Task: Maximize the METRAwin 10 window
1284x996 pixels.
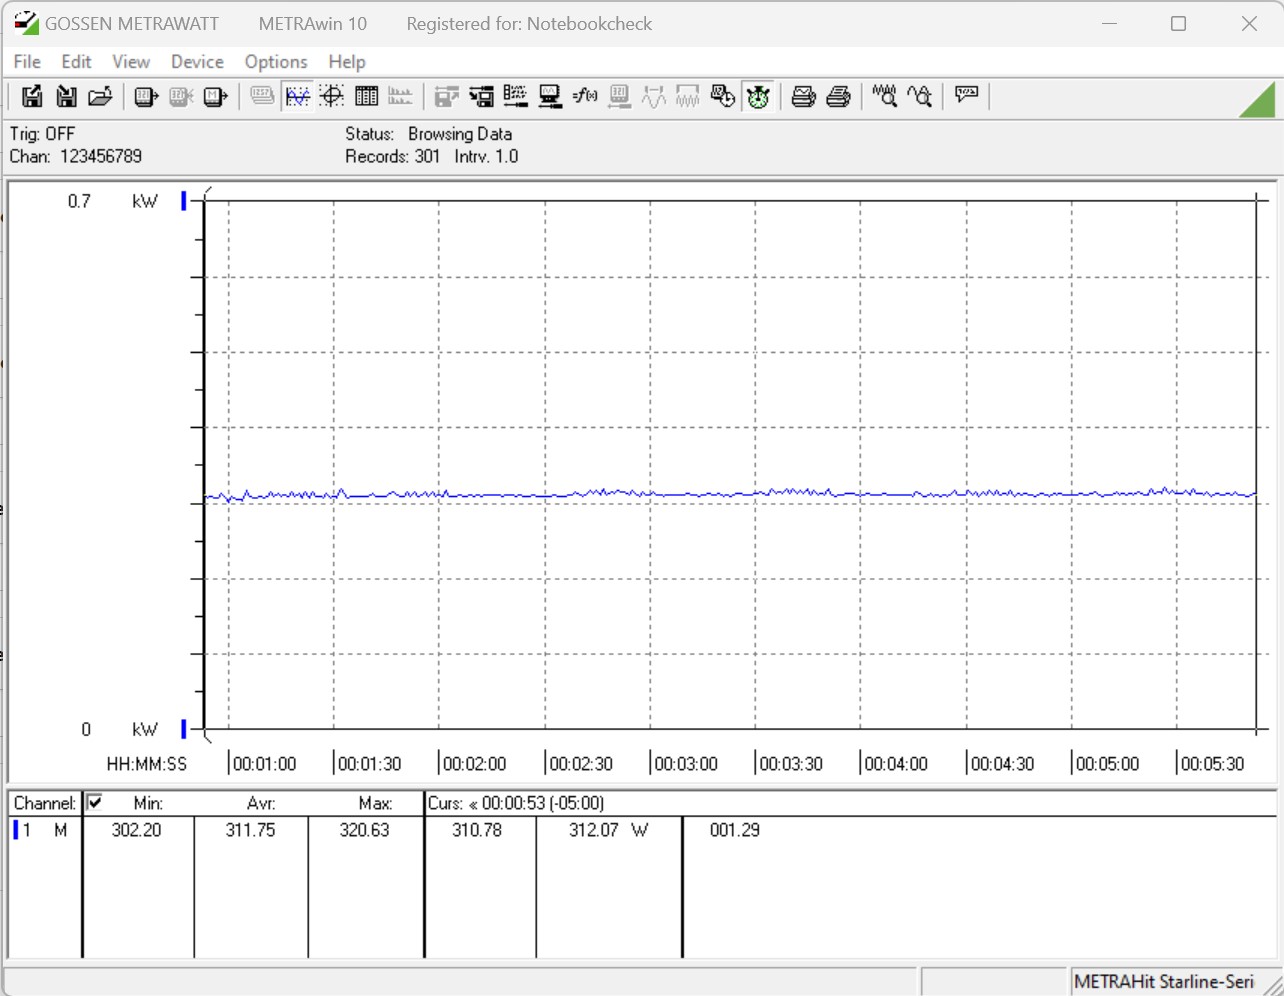Action: 1178,23
